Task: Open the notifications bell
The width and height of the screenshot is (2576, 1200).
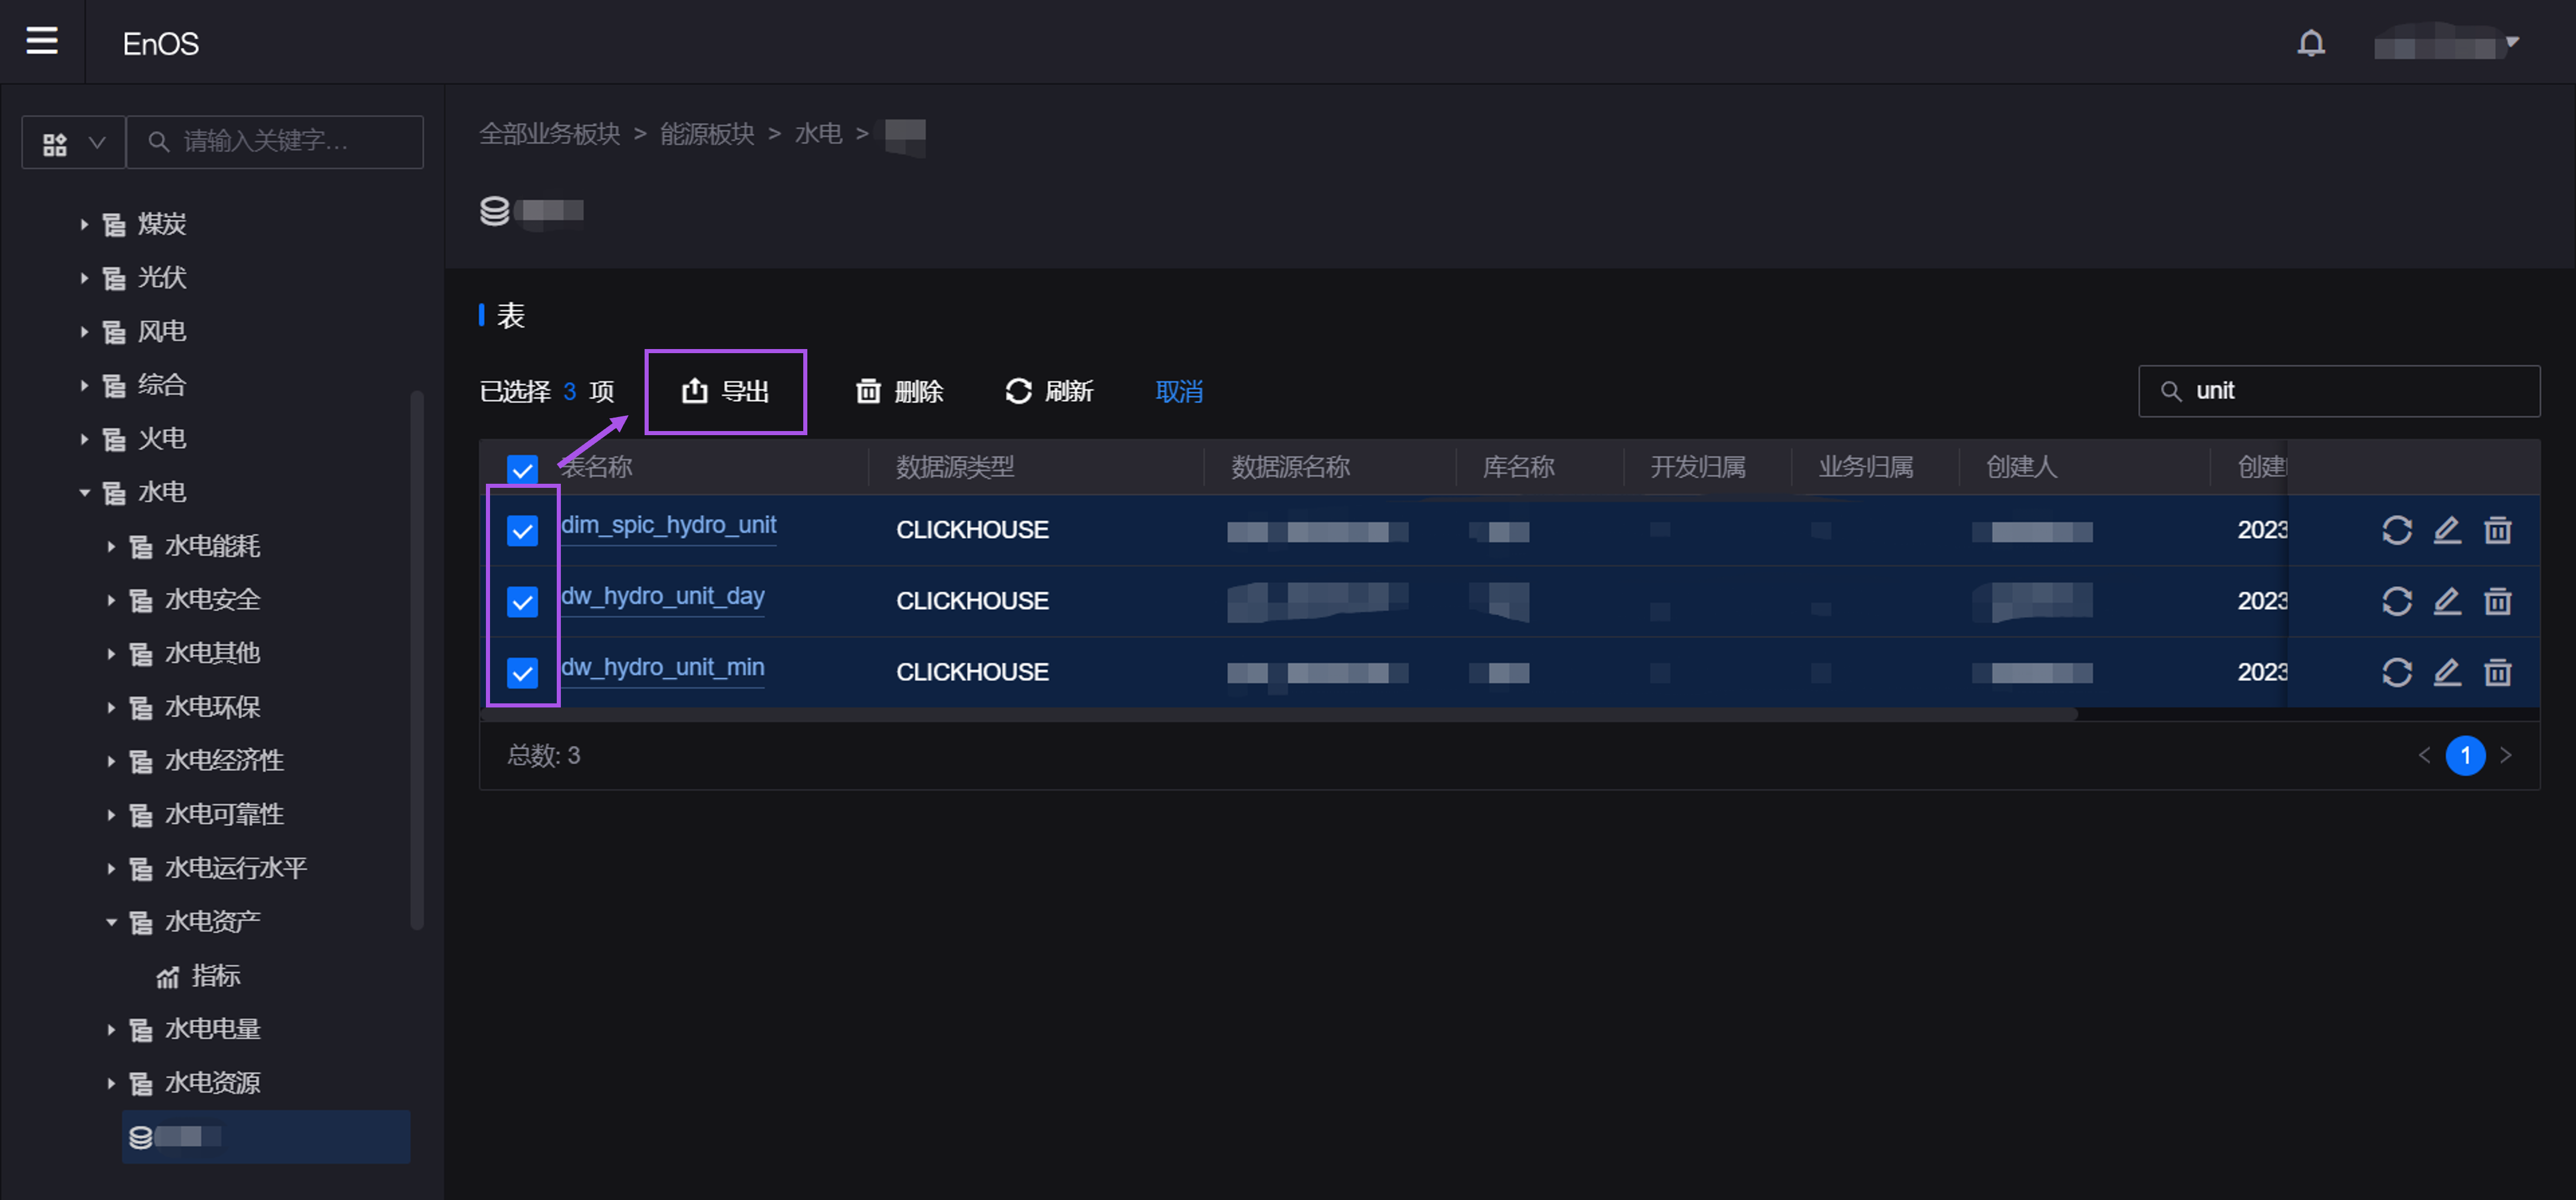Action: click(x=2310, y=43)
